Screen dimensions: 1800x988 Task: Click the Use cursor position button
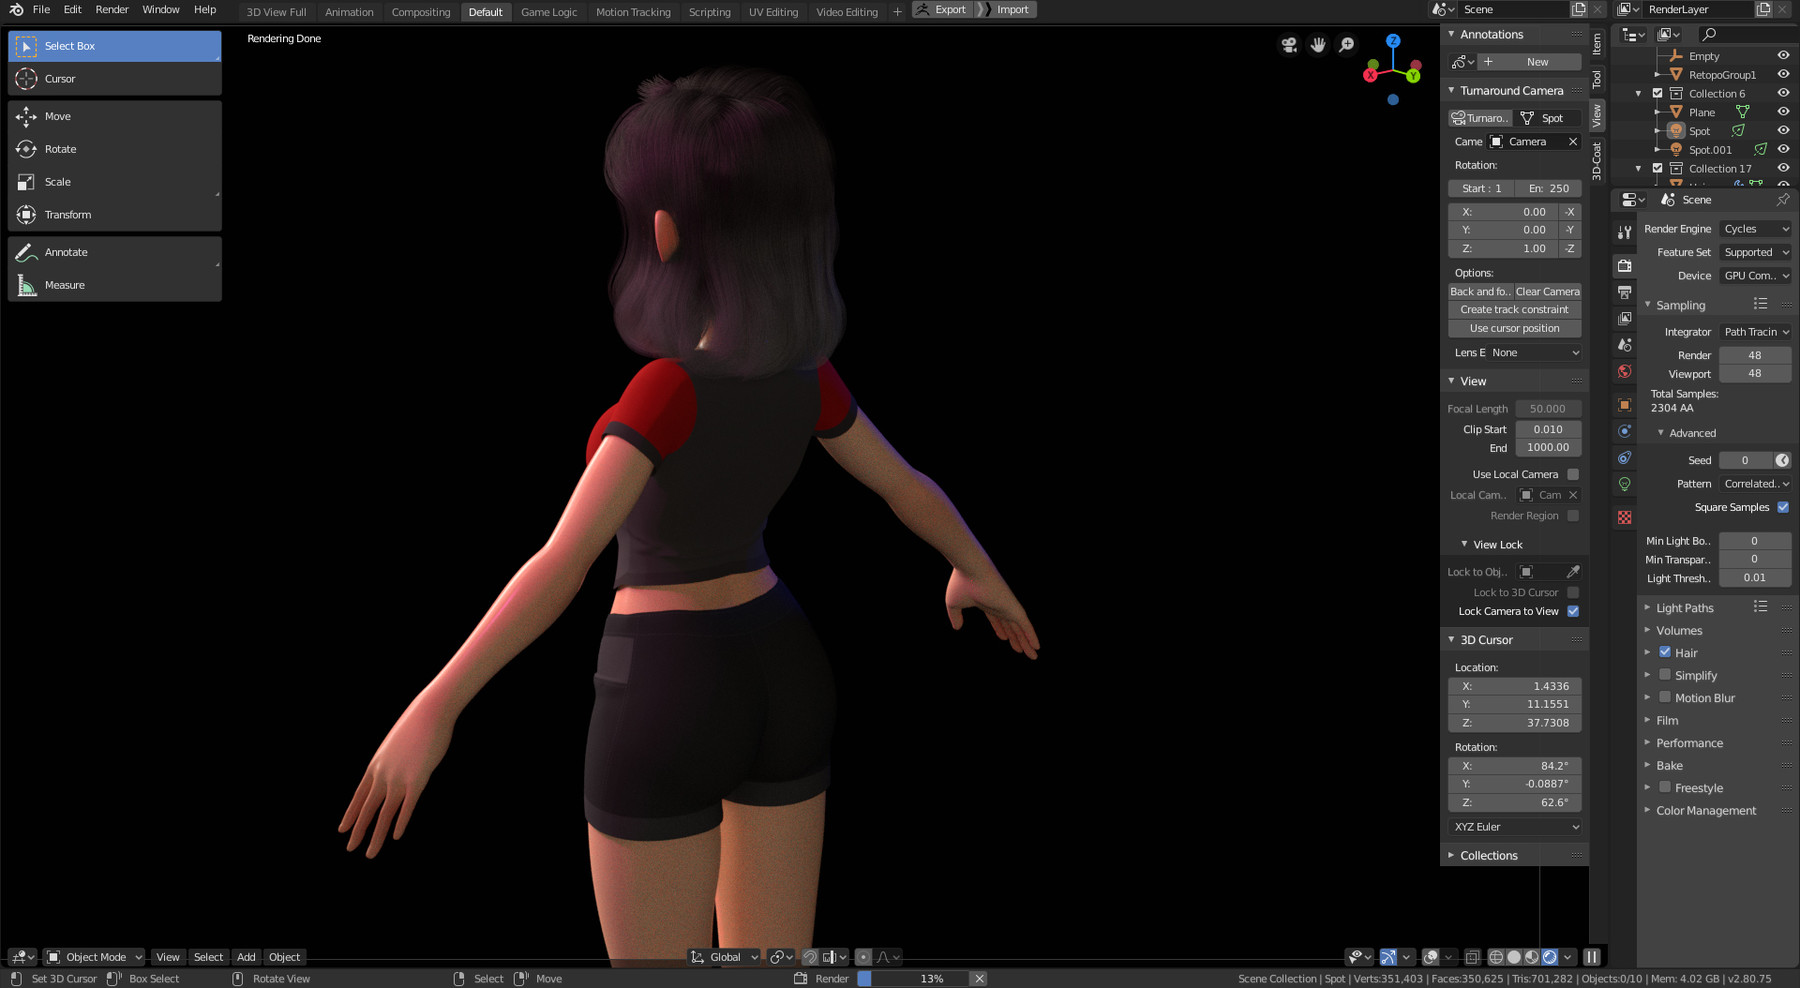(1514, 329)
